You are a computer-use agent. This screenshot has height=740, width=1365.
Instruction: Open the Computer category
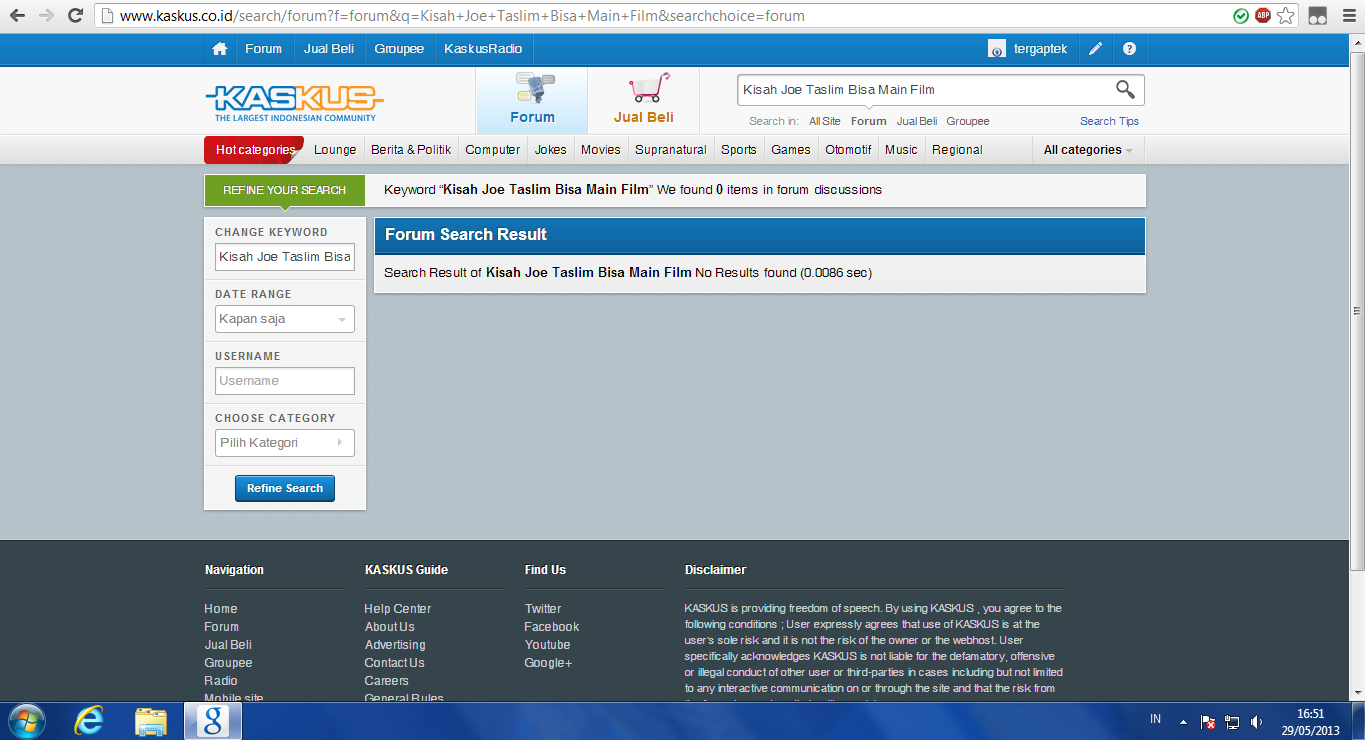(493, 150)
